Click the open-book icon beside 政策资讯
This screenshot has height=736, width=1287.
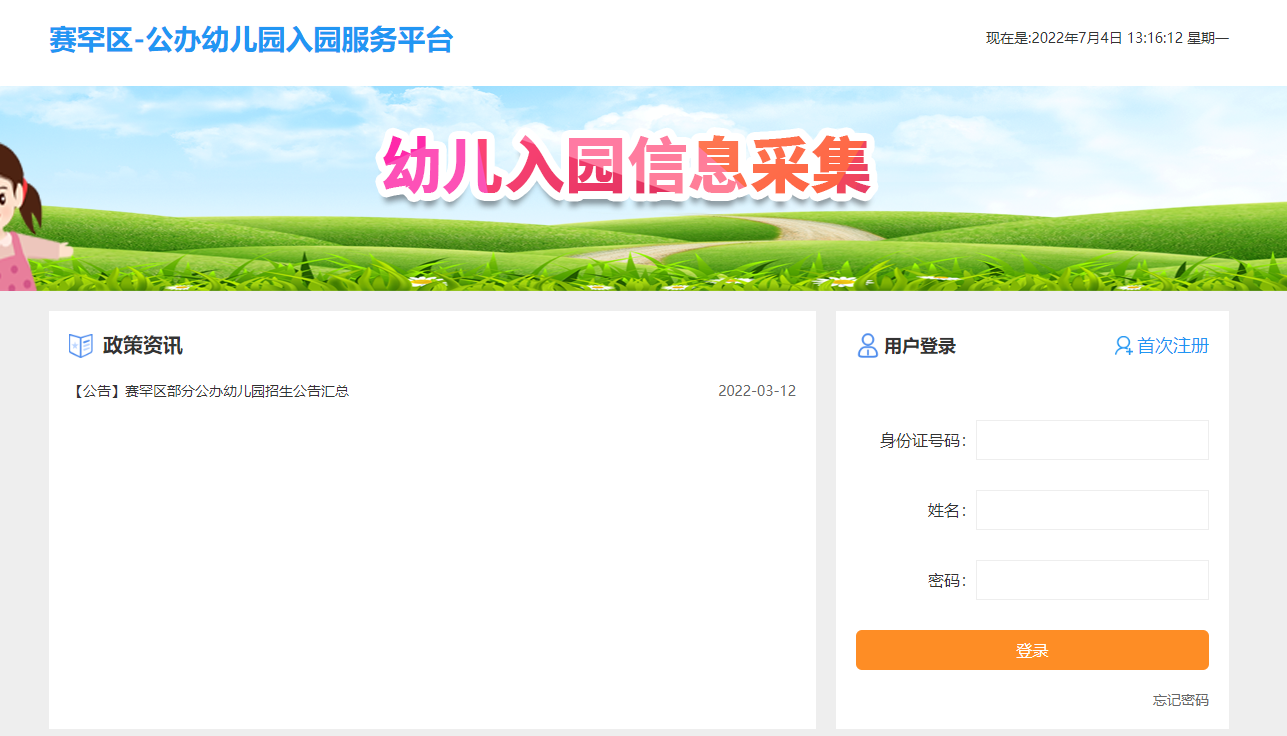click(x=81, y=346)
